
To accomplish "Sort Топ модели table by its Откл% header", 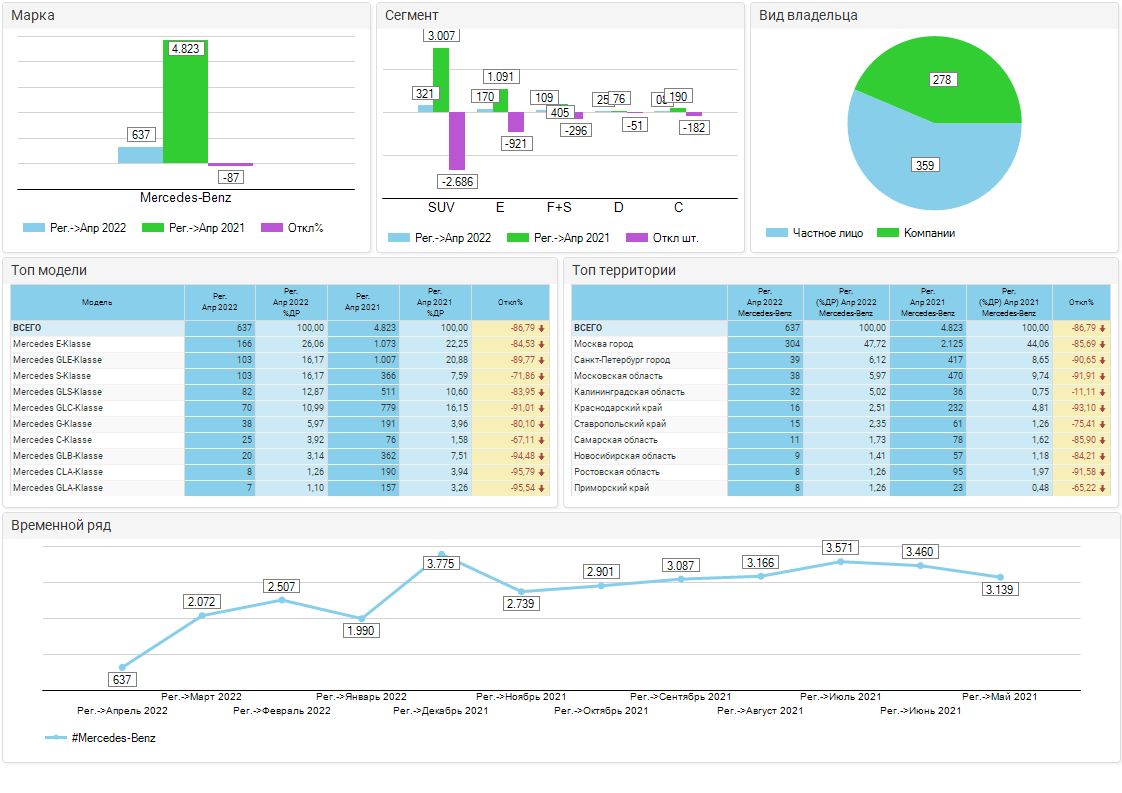I will (511, 302).
